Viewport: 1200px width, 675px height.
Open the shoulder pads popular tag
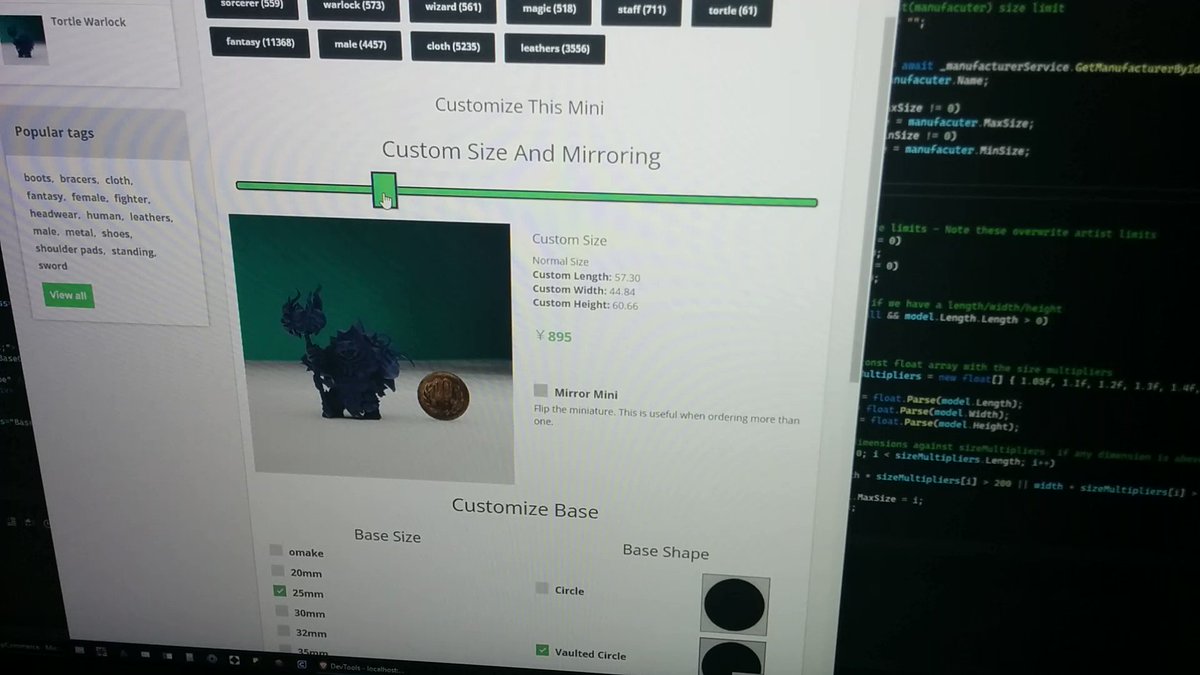click(69, 250)
